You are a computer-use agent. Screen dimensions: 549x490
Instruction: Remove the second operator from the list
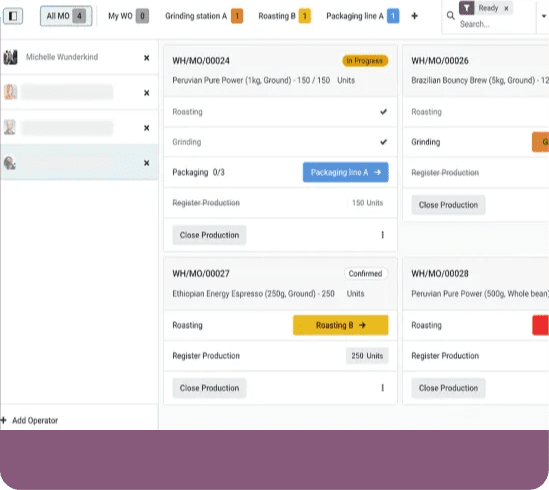click(x=146, y=93)
